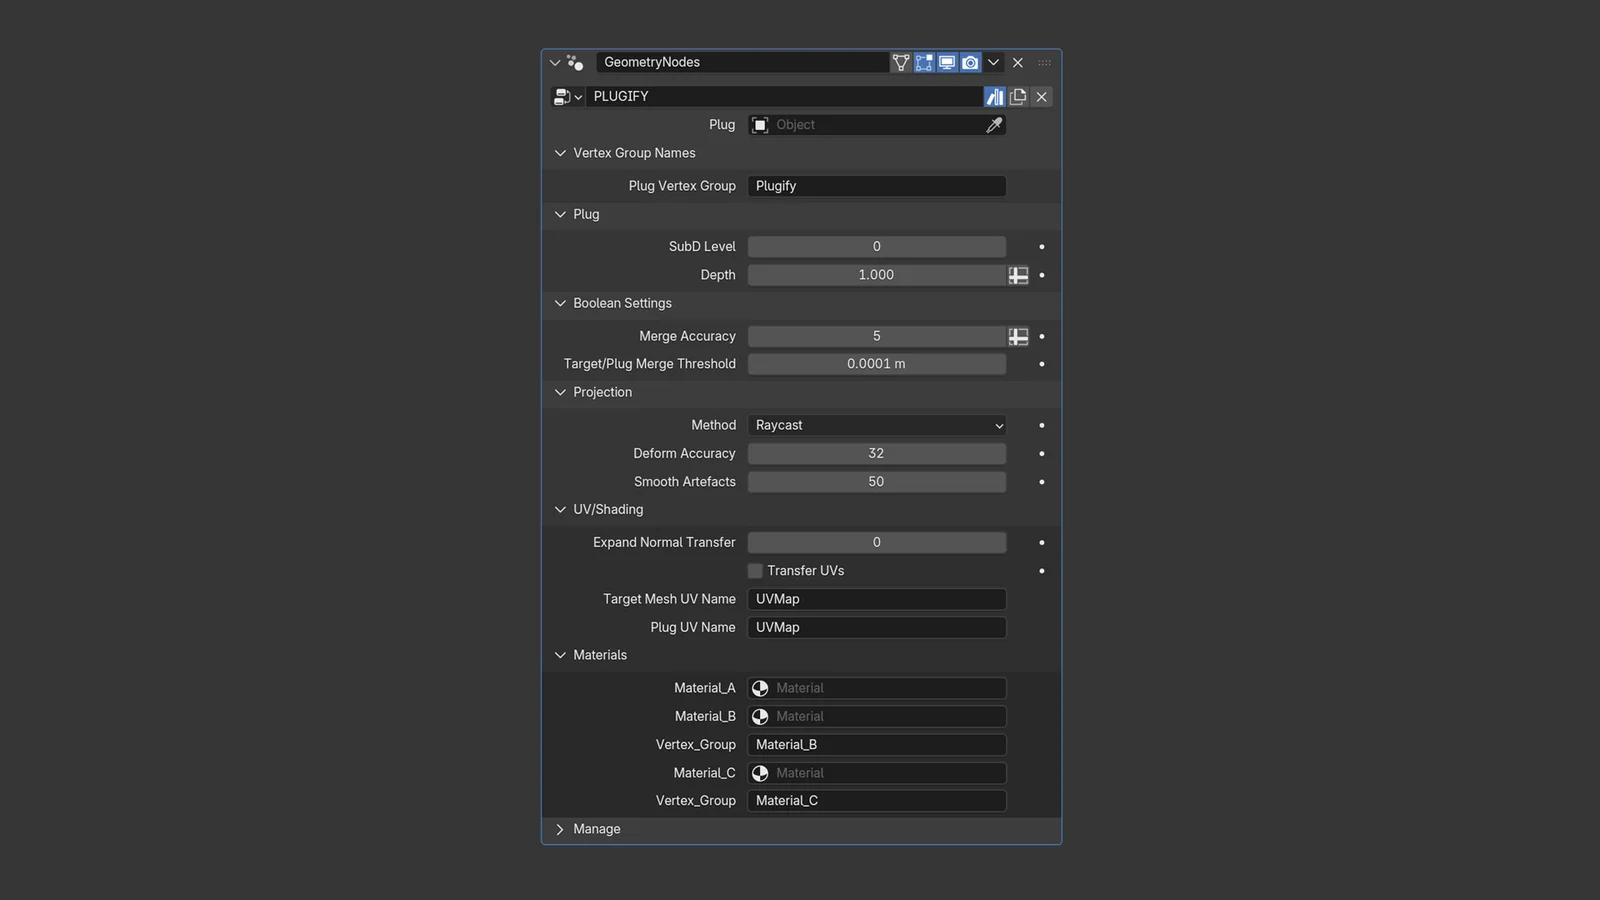
Task: Click the Material_B material browser icon
Action: tap(760, 716)
